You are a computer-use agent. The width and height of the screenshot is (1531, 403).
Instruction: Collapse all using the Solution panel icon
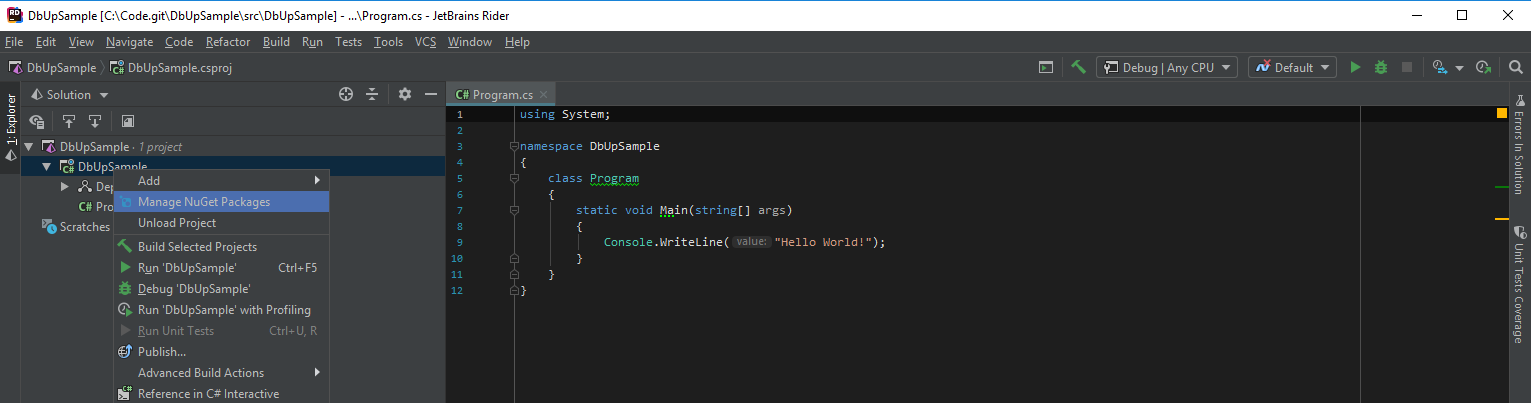tap(372, 94)
